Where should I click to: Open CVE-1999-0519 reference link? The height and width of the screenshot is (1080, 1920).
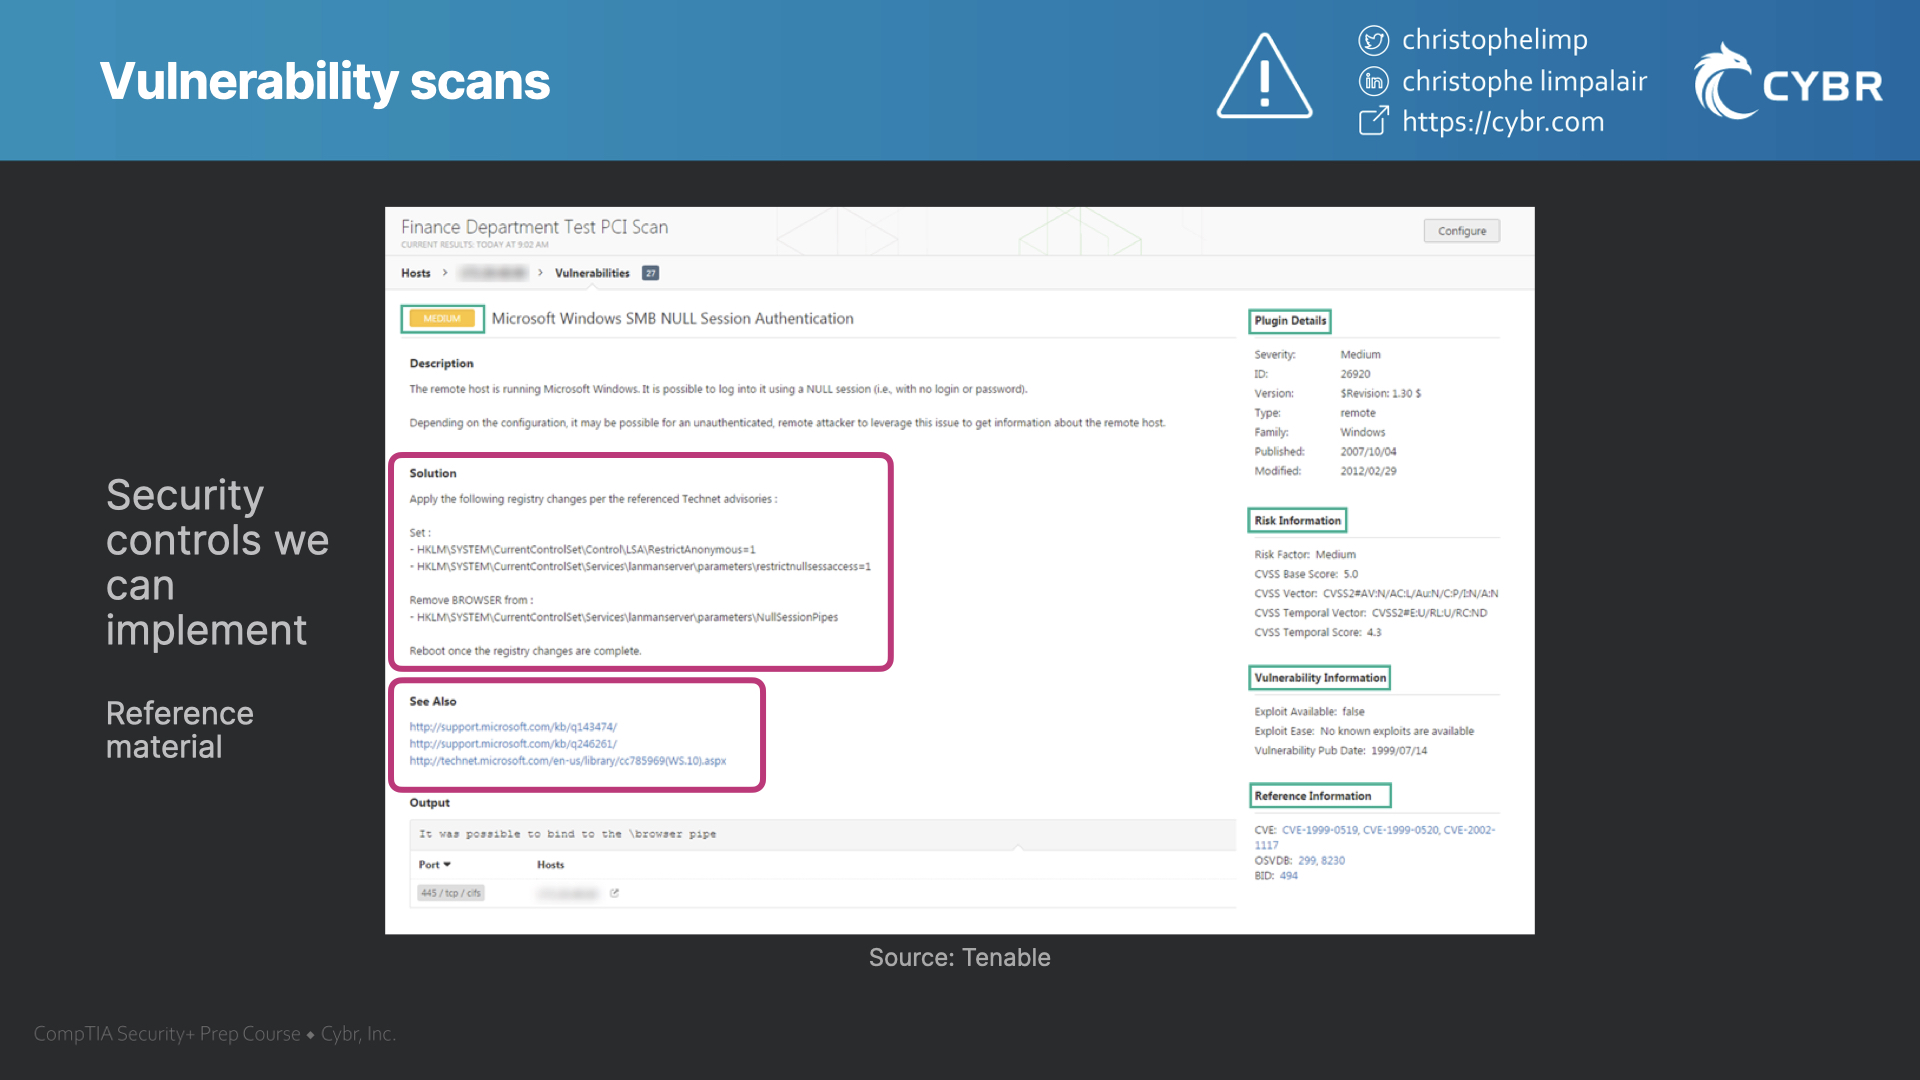[1320, 830]
